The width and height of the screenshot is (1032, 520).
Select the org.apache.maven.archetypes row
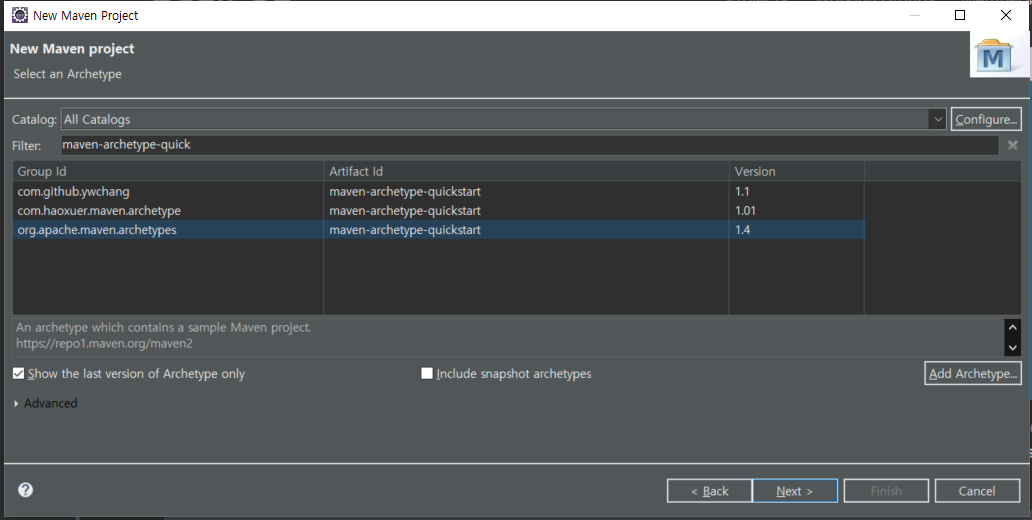[x=438, y=230]
